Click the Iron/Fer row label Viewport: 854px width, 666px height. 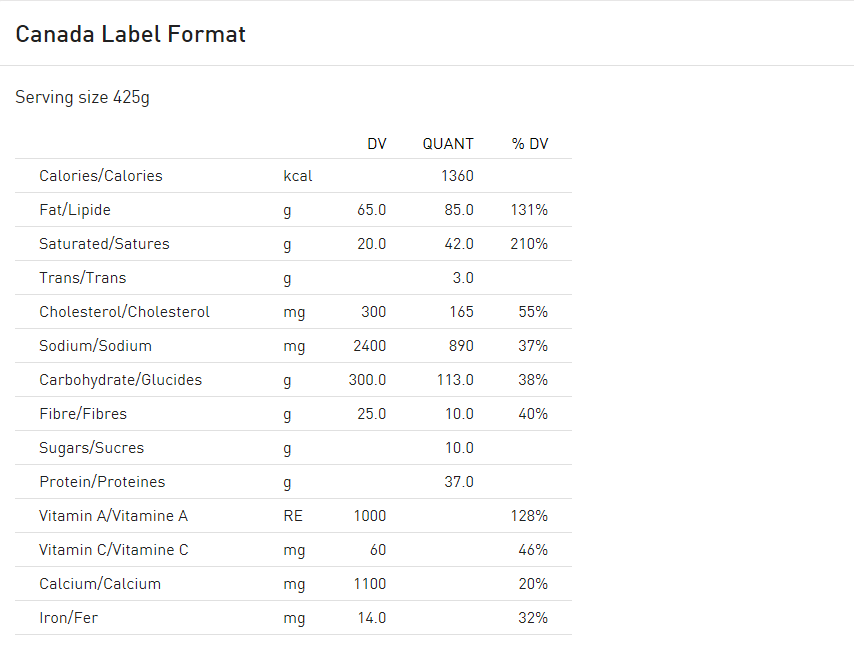coord(68,618)
